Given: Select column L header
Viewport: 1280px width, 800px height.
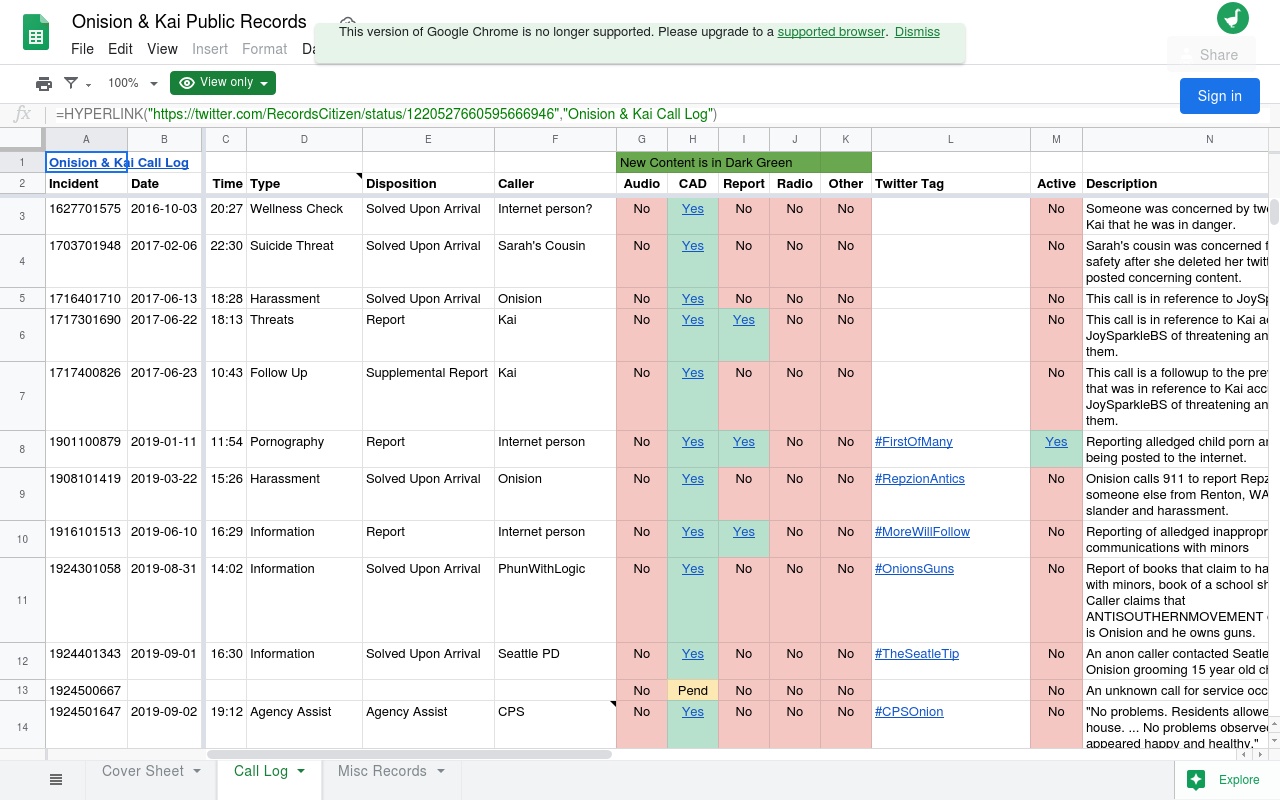Looking at the screenshot, I should tap(950, 139).
